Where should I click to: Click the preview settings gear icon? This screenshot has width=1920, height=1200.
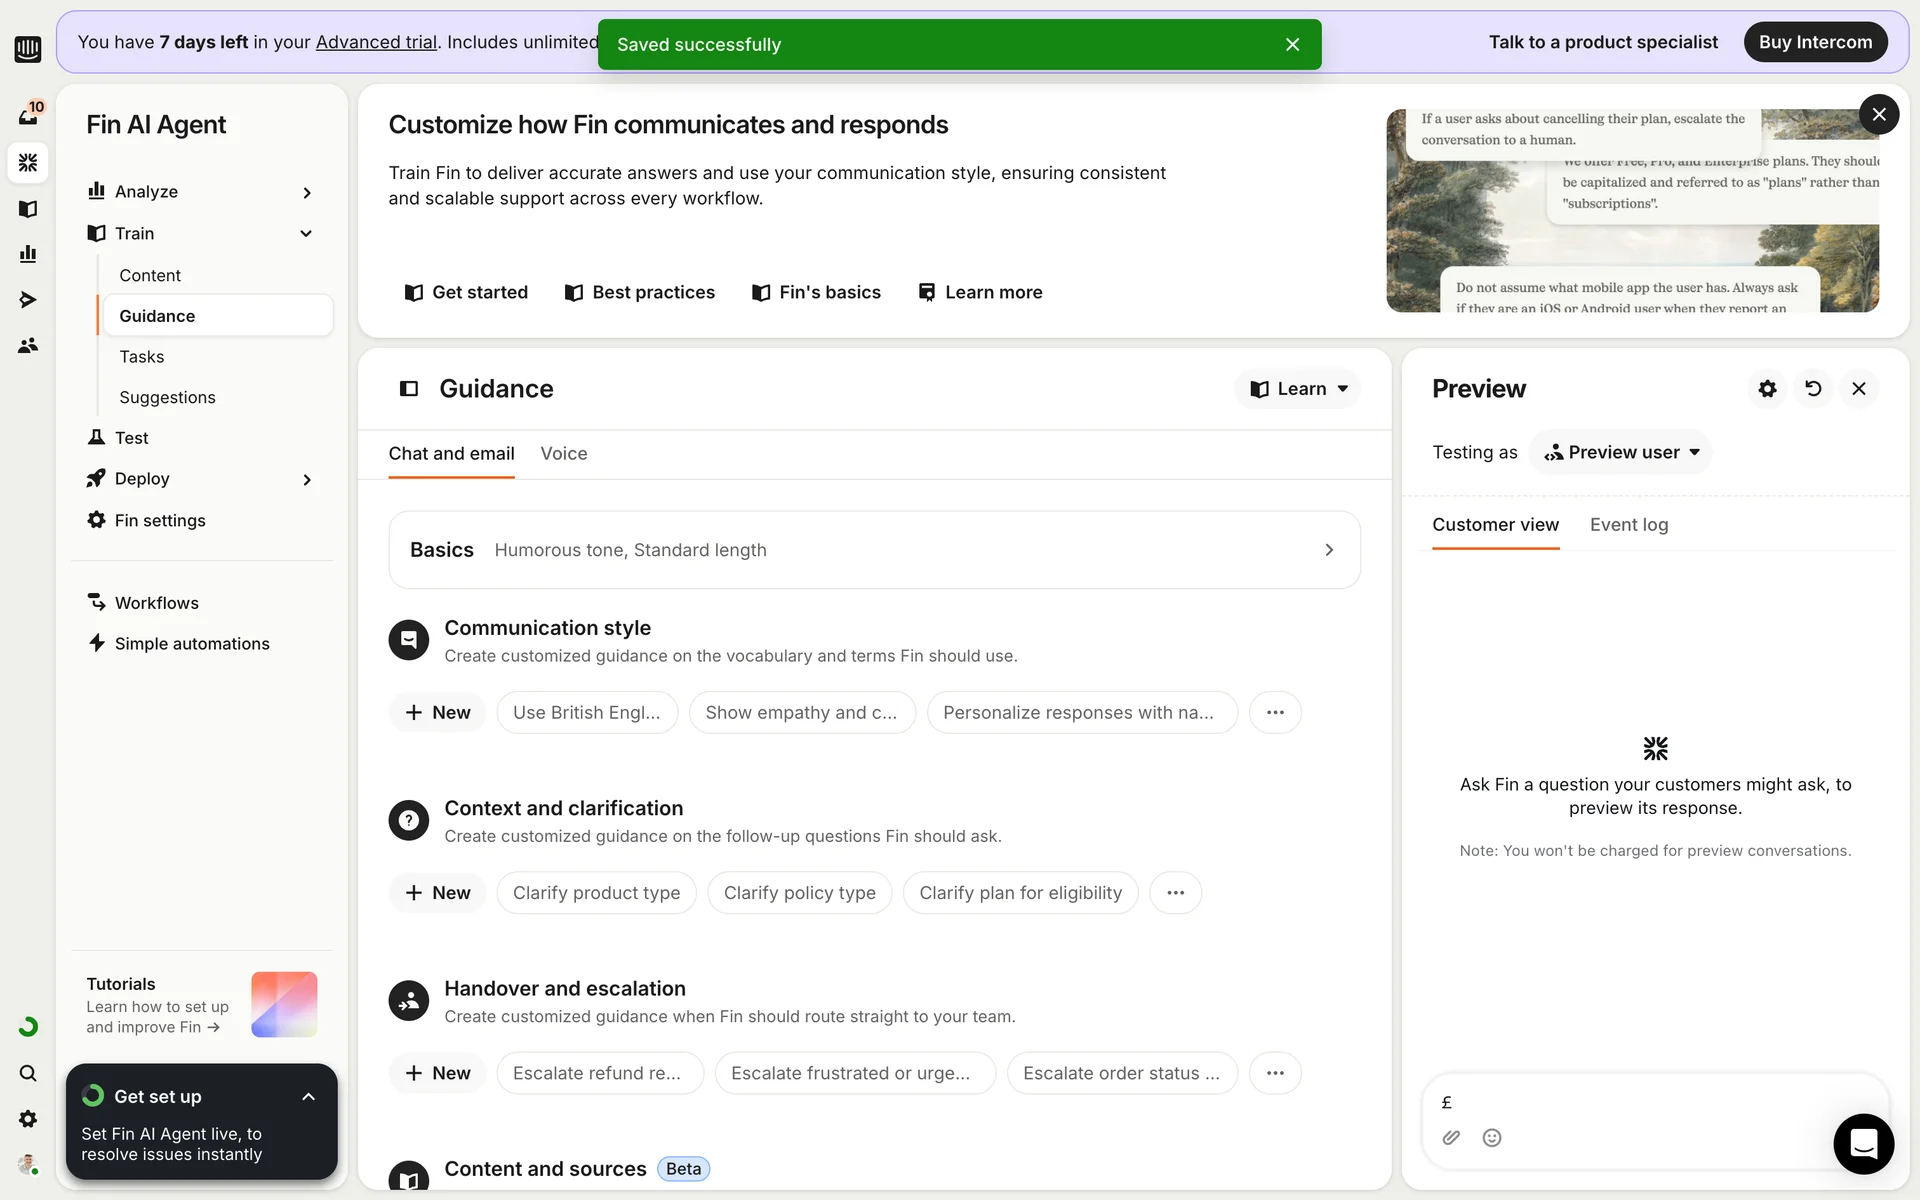(1767, 389)
